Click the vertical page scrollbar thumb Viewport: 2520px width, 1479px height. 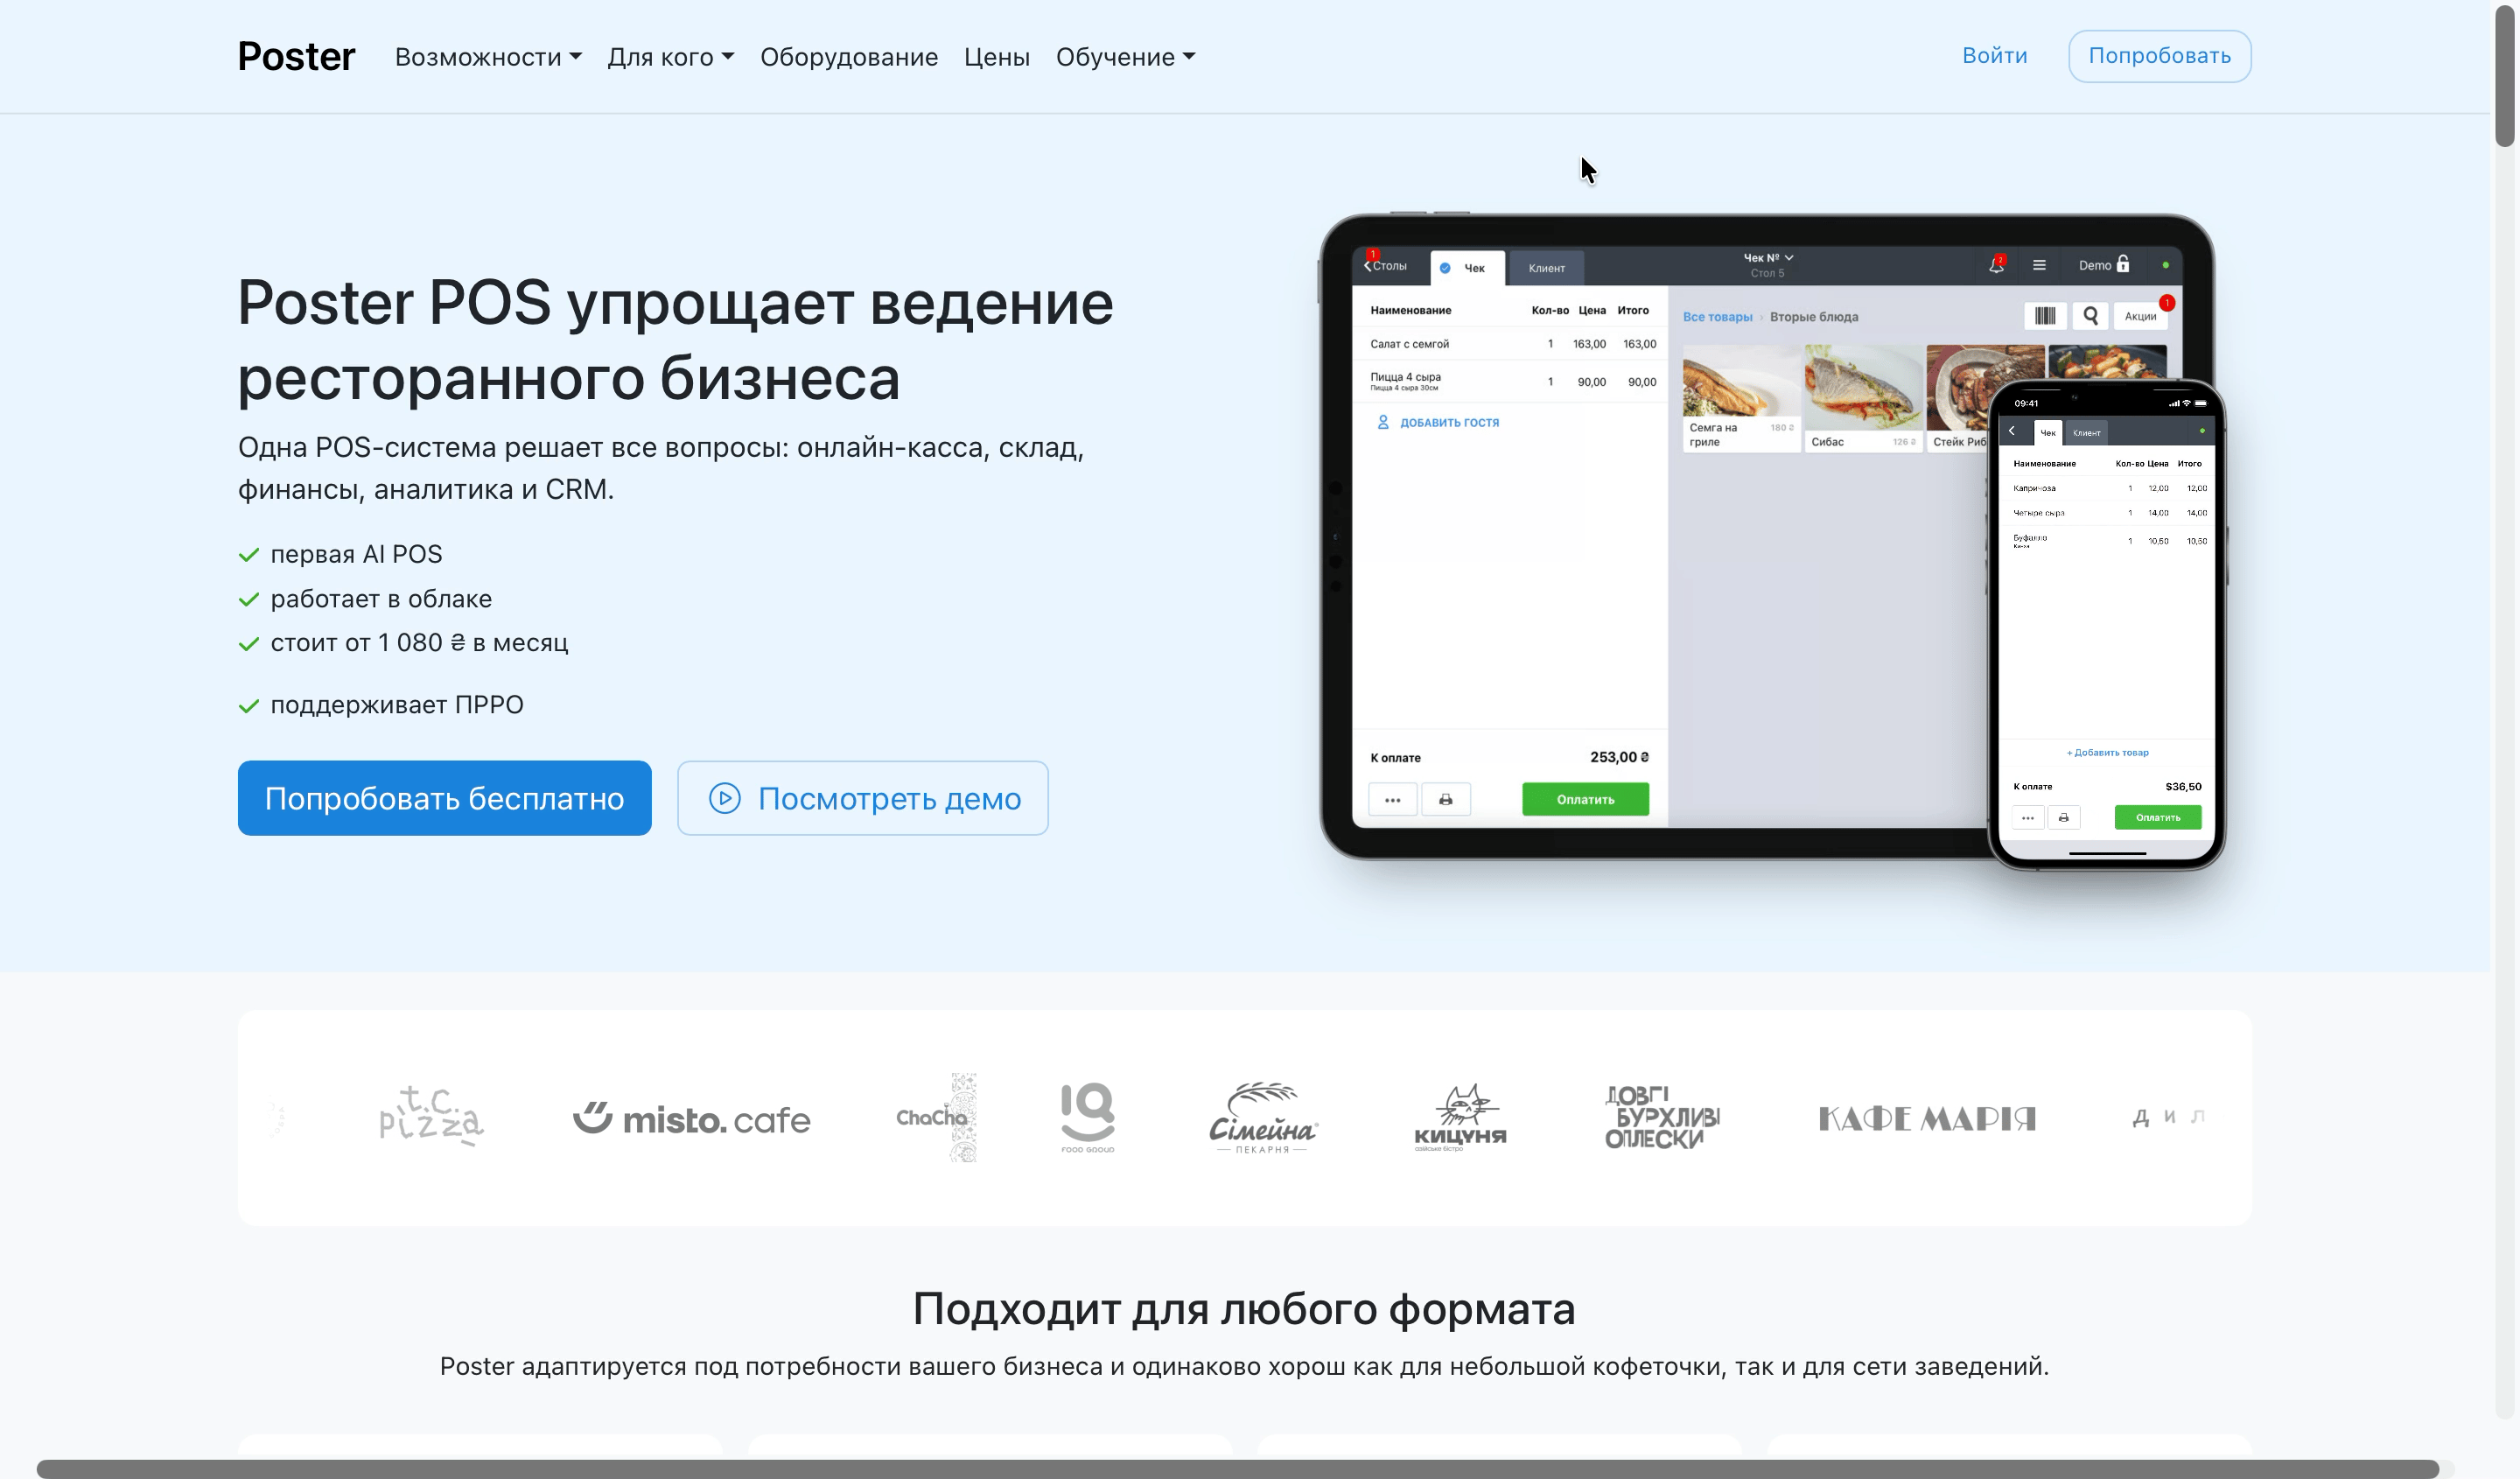(x=2505, y=75)
